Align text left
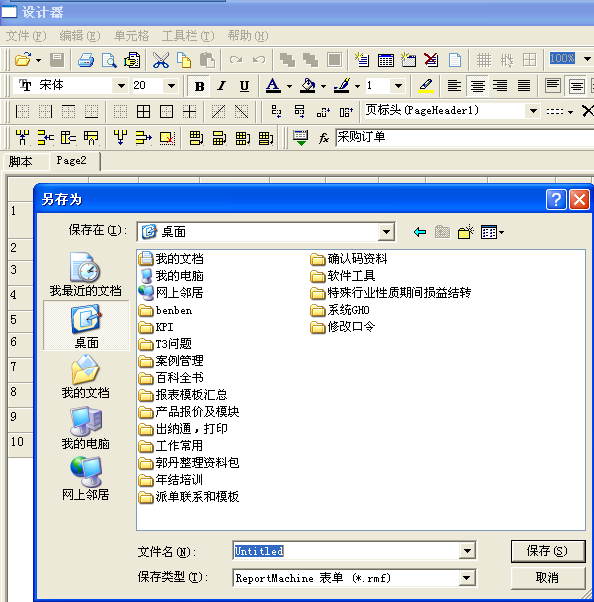Viewport: 594px width, 602px height. [x=454, y=85]
